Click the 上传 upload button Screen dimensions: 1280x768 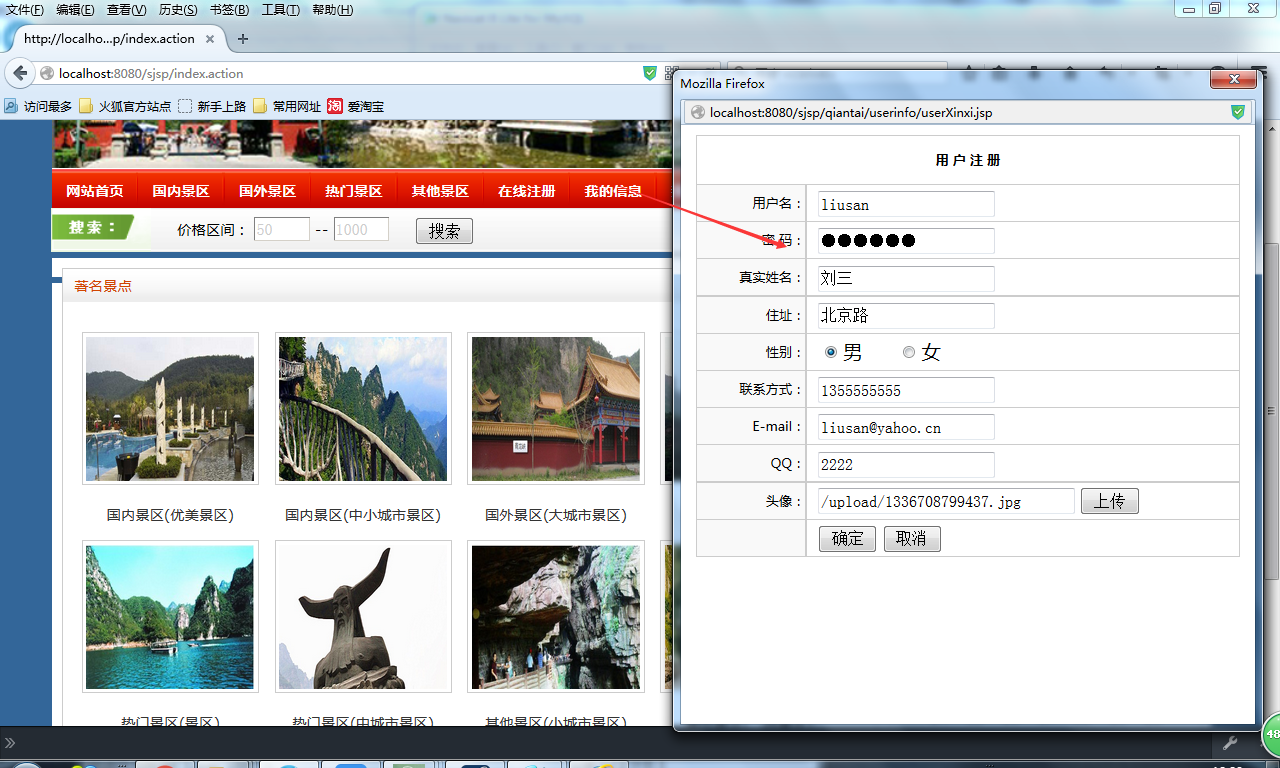coord(1110,501)
